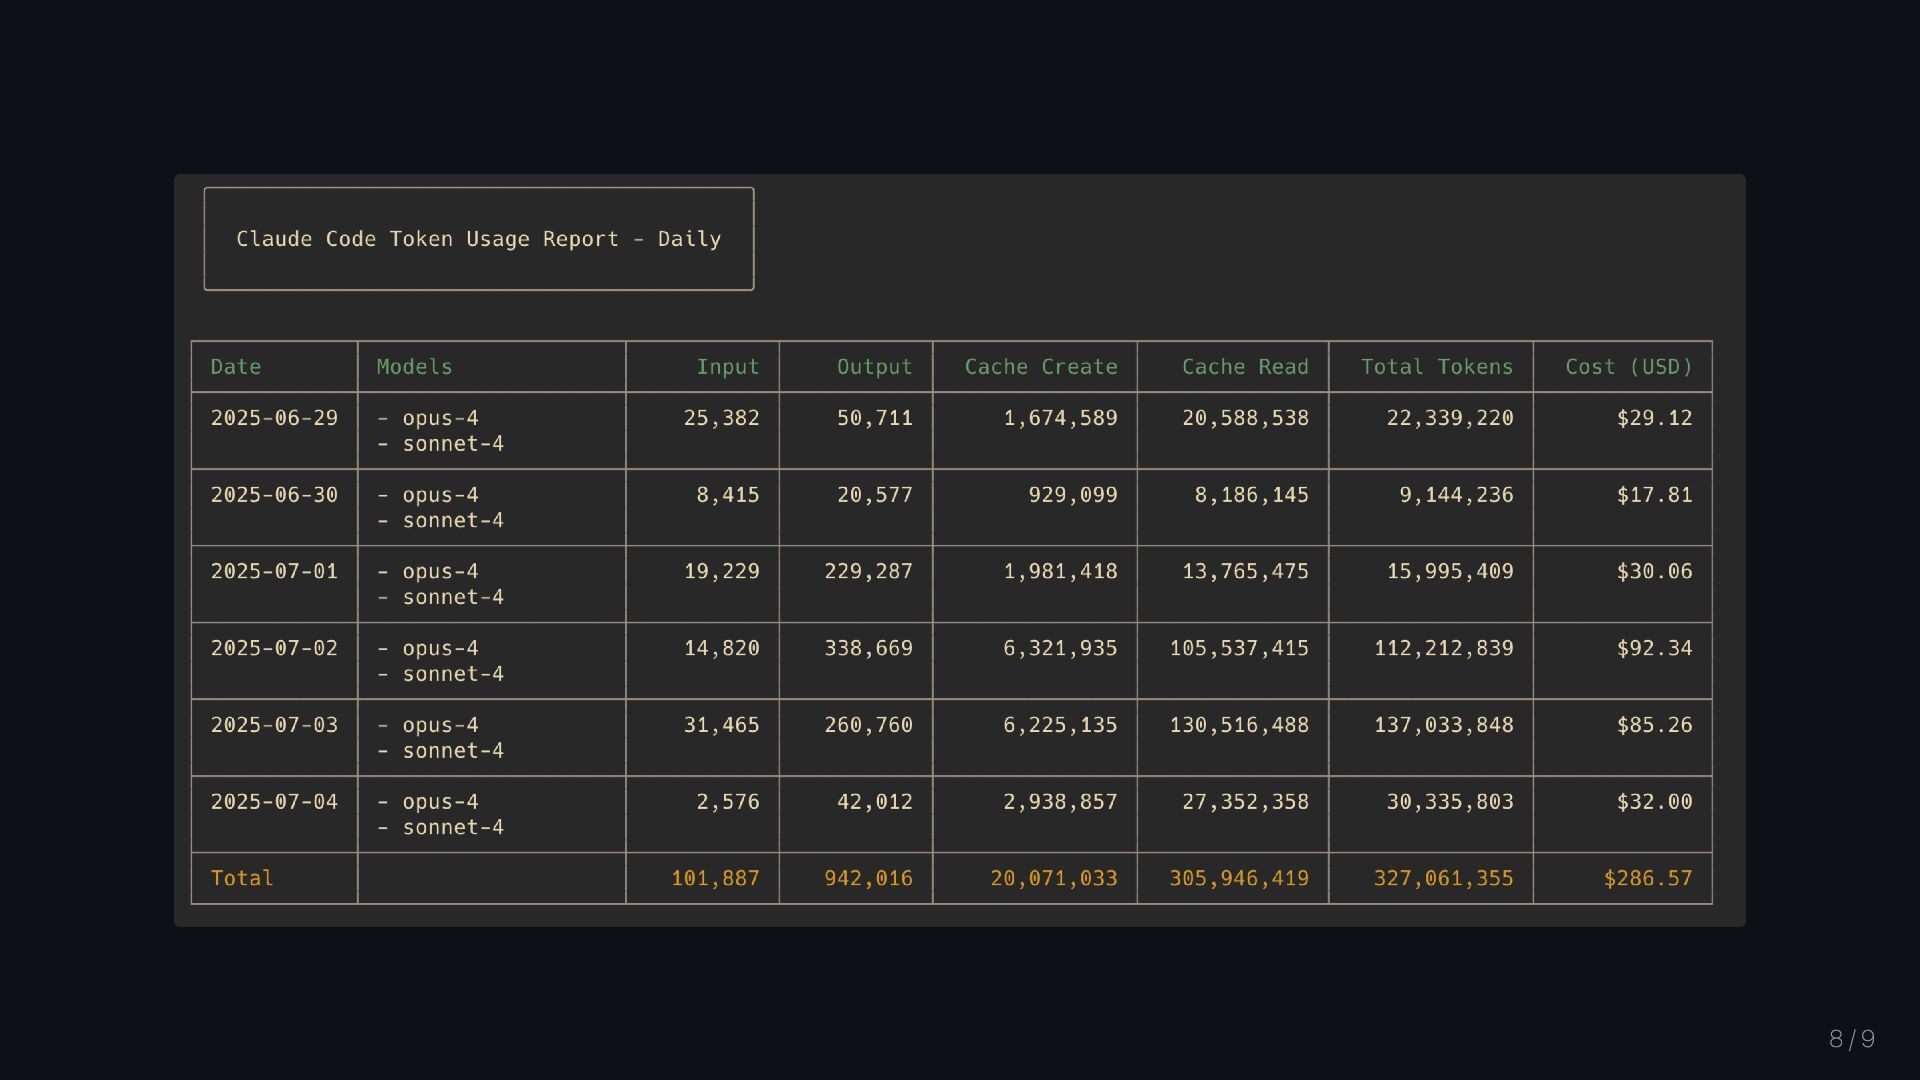Select total cost $286.57
1920x1080 pixels.
click(x=1648, y=878)
